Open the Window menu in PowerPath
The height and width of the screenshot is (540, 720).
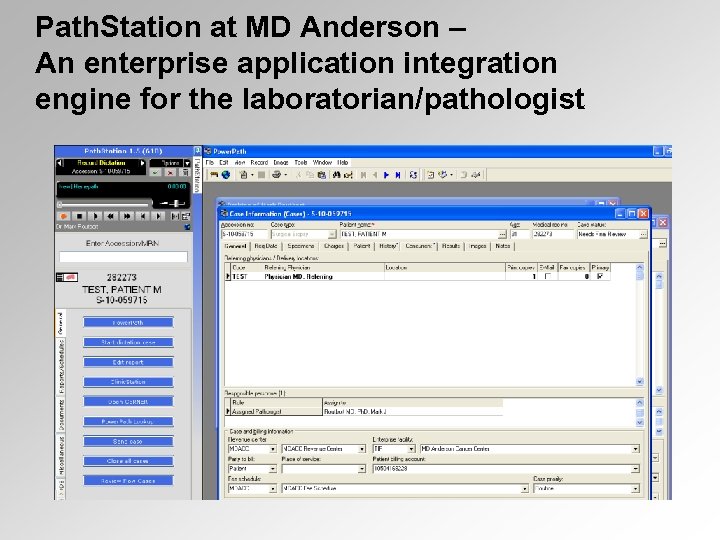(322, 163)
